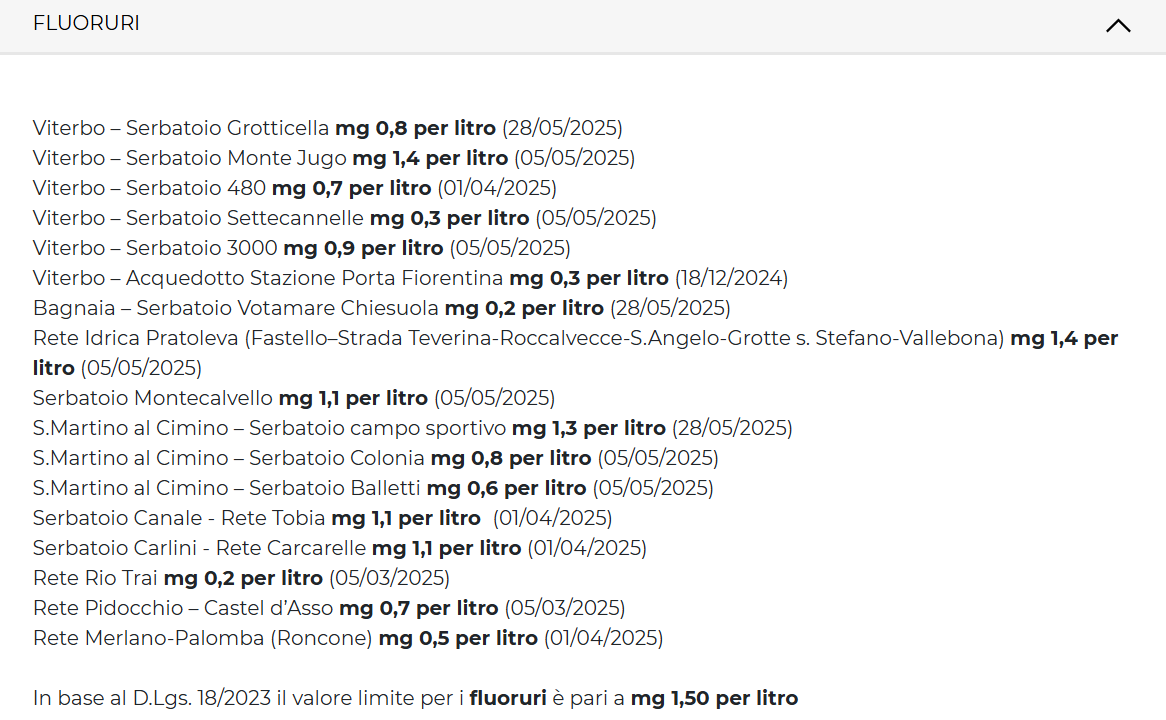The image size is (1166, 720).
Task: Click the Rete Merlano-Palomba (Roncone) entry
Action: (x=347, y=638)
